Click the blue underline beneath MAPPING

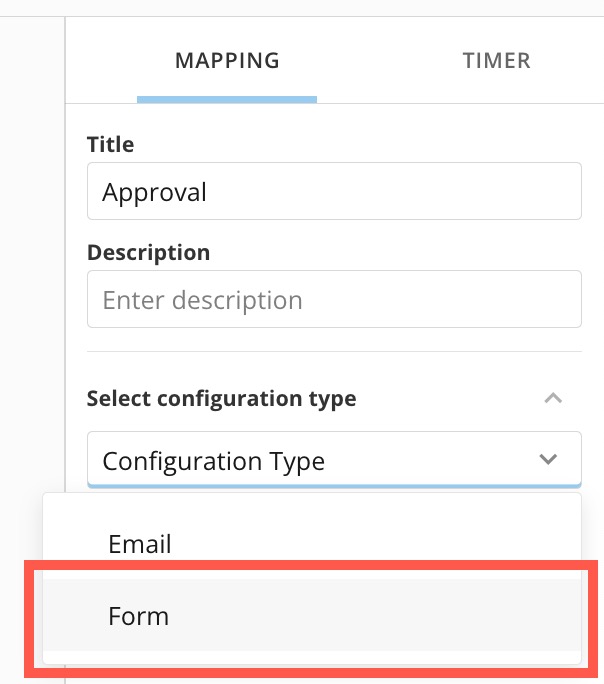pyautogui.click(x=227, y=99)
